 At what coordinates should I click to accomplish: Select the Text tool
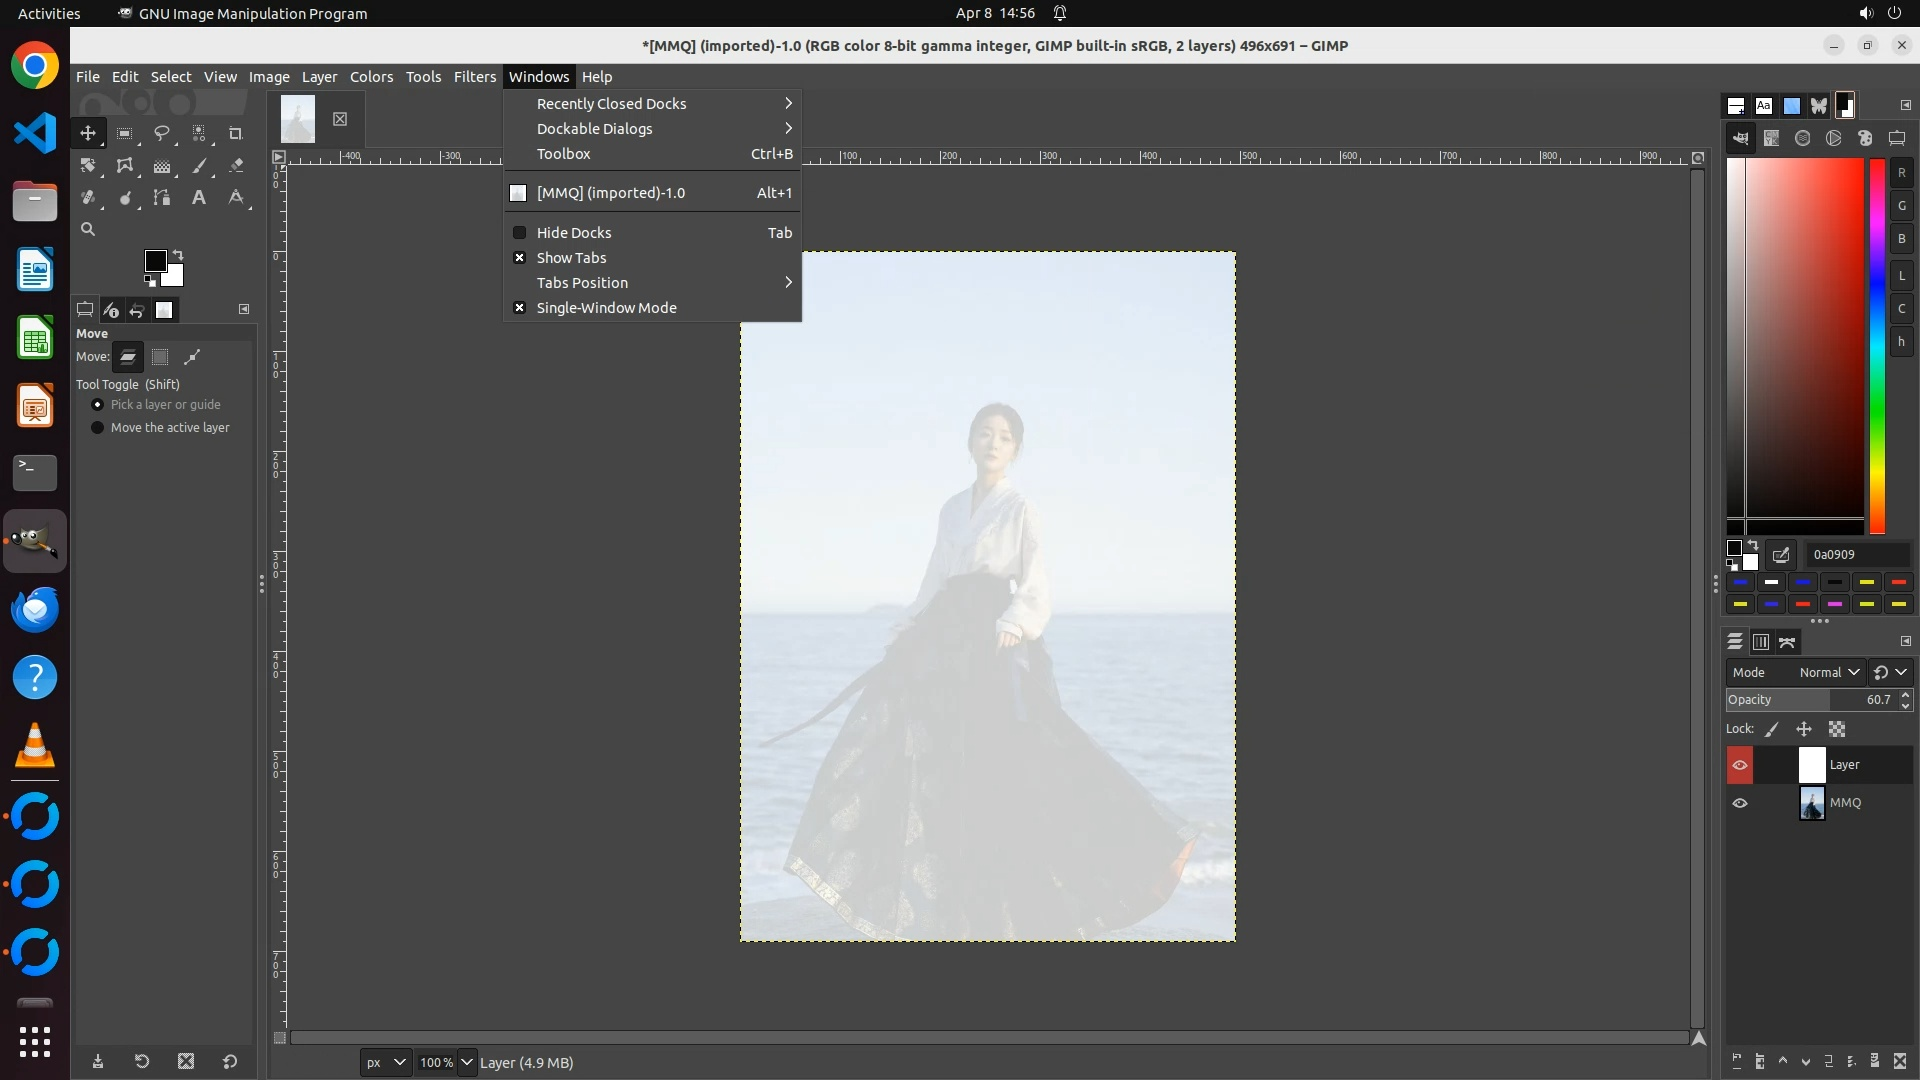199,198
